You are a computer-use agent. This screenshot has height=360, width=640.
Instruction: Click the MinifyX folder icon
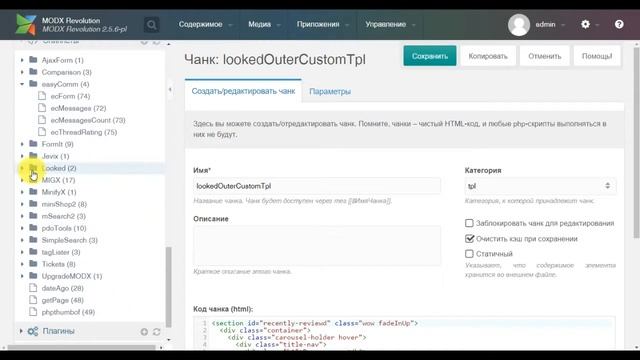[33, 192]
